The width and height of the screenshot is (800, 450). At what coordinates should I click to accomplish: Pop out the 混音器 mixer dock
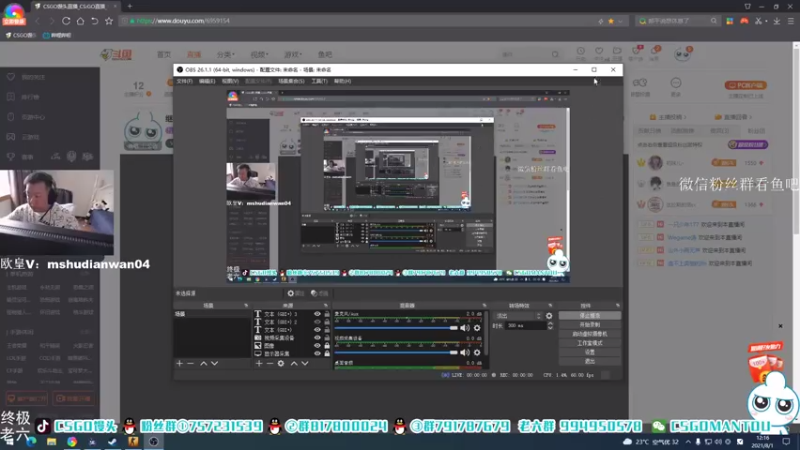[484, 306]
